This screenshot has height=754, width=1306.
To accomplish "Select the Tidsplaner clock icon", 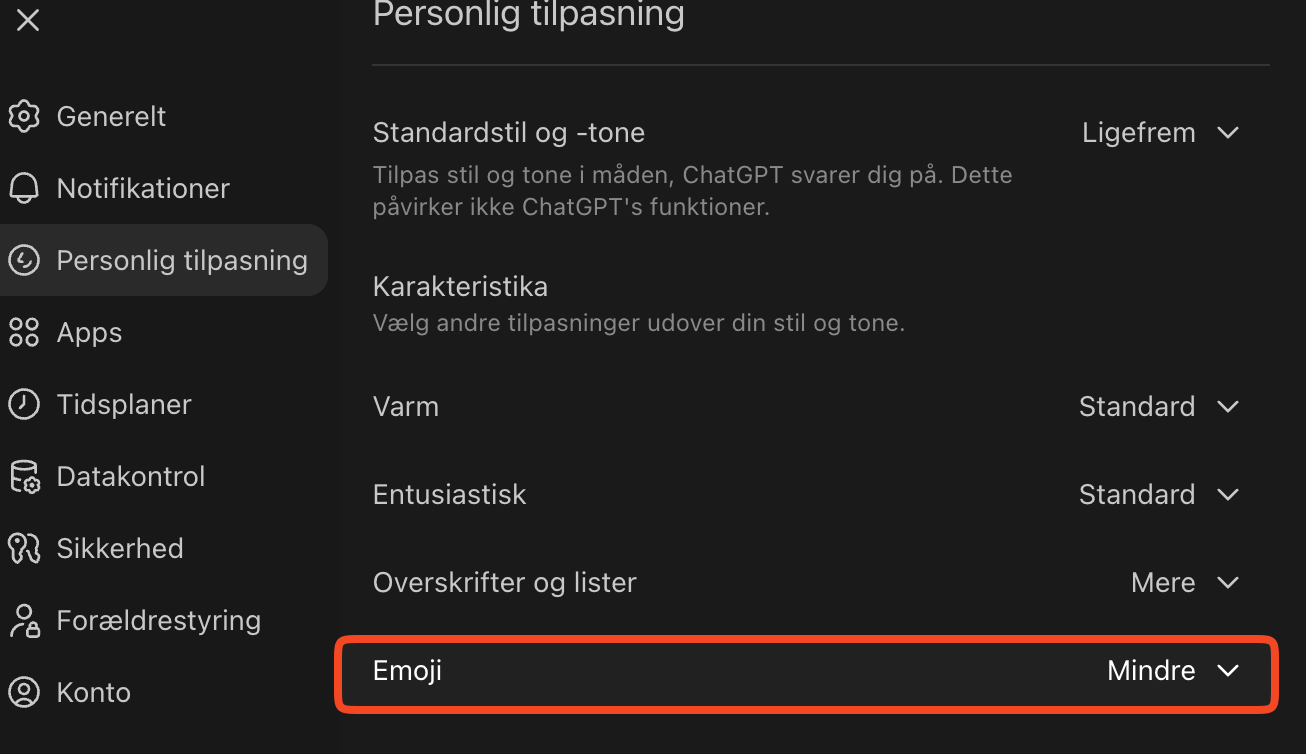I will click(24, 404).
